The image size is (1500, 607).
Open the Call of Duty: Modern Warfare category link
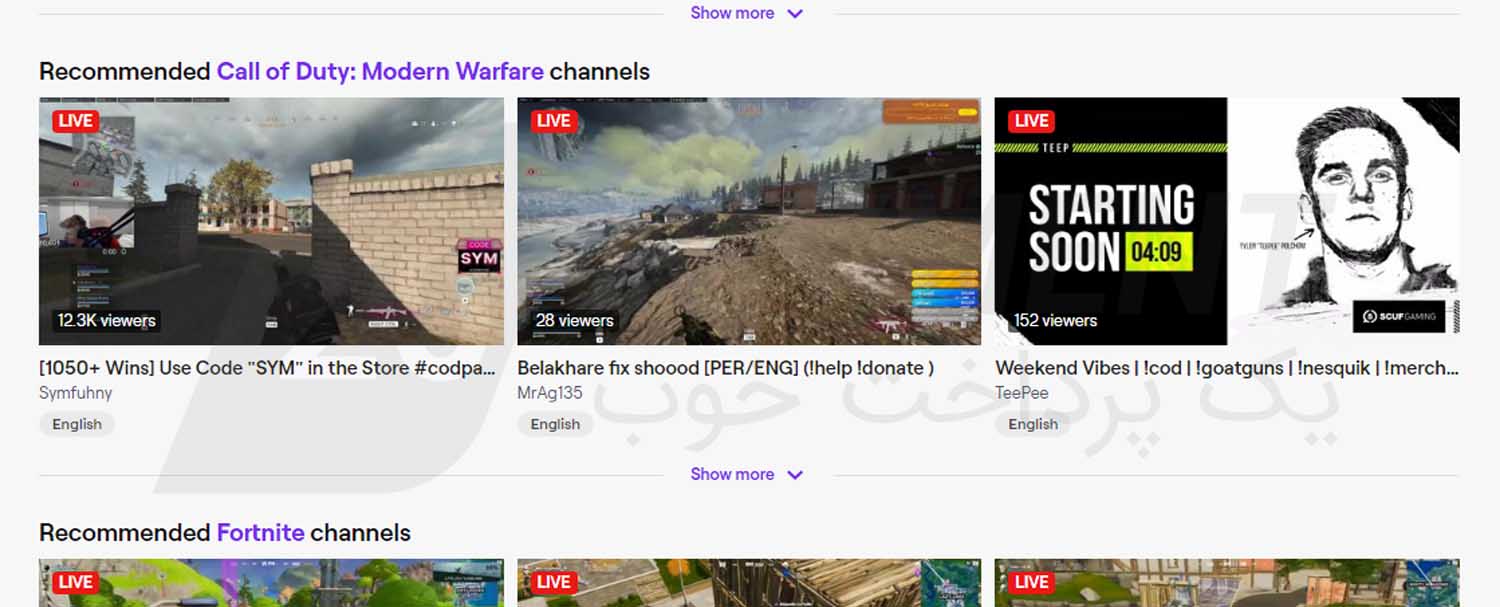380,72
